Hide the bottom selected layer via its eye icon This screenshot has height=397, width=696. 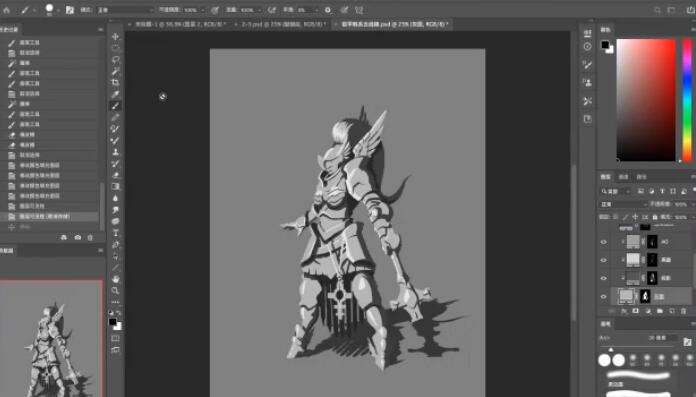click(x=604, y=296)
